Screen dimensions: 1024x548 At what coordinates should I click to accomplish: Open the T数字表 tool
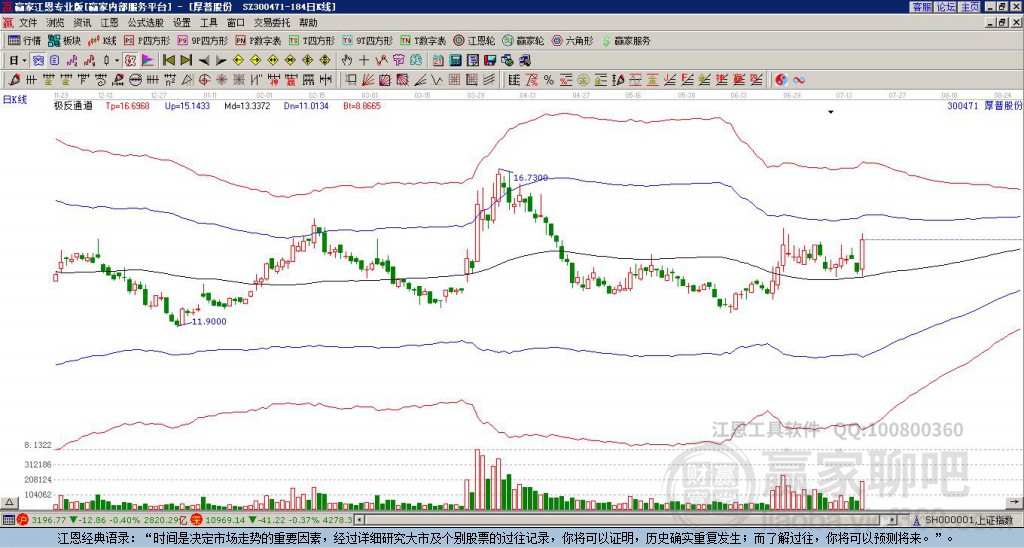point(423,40)
